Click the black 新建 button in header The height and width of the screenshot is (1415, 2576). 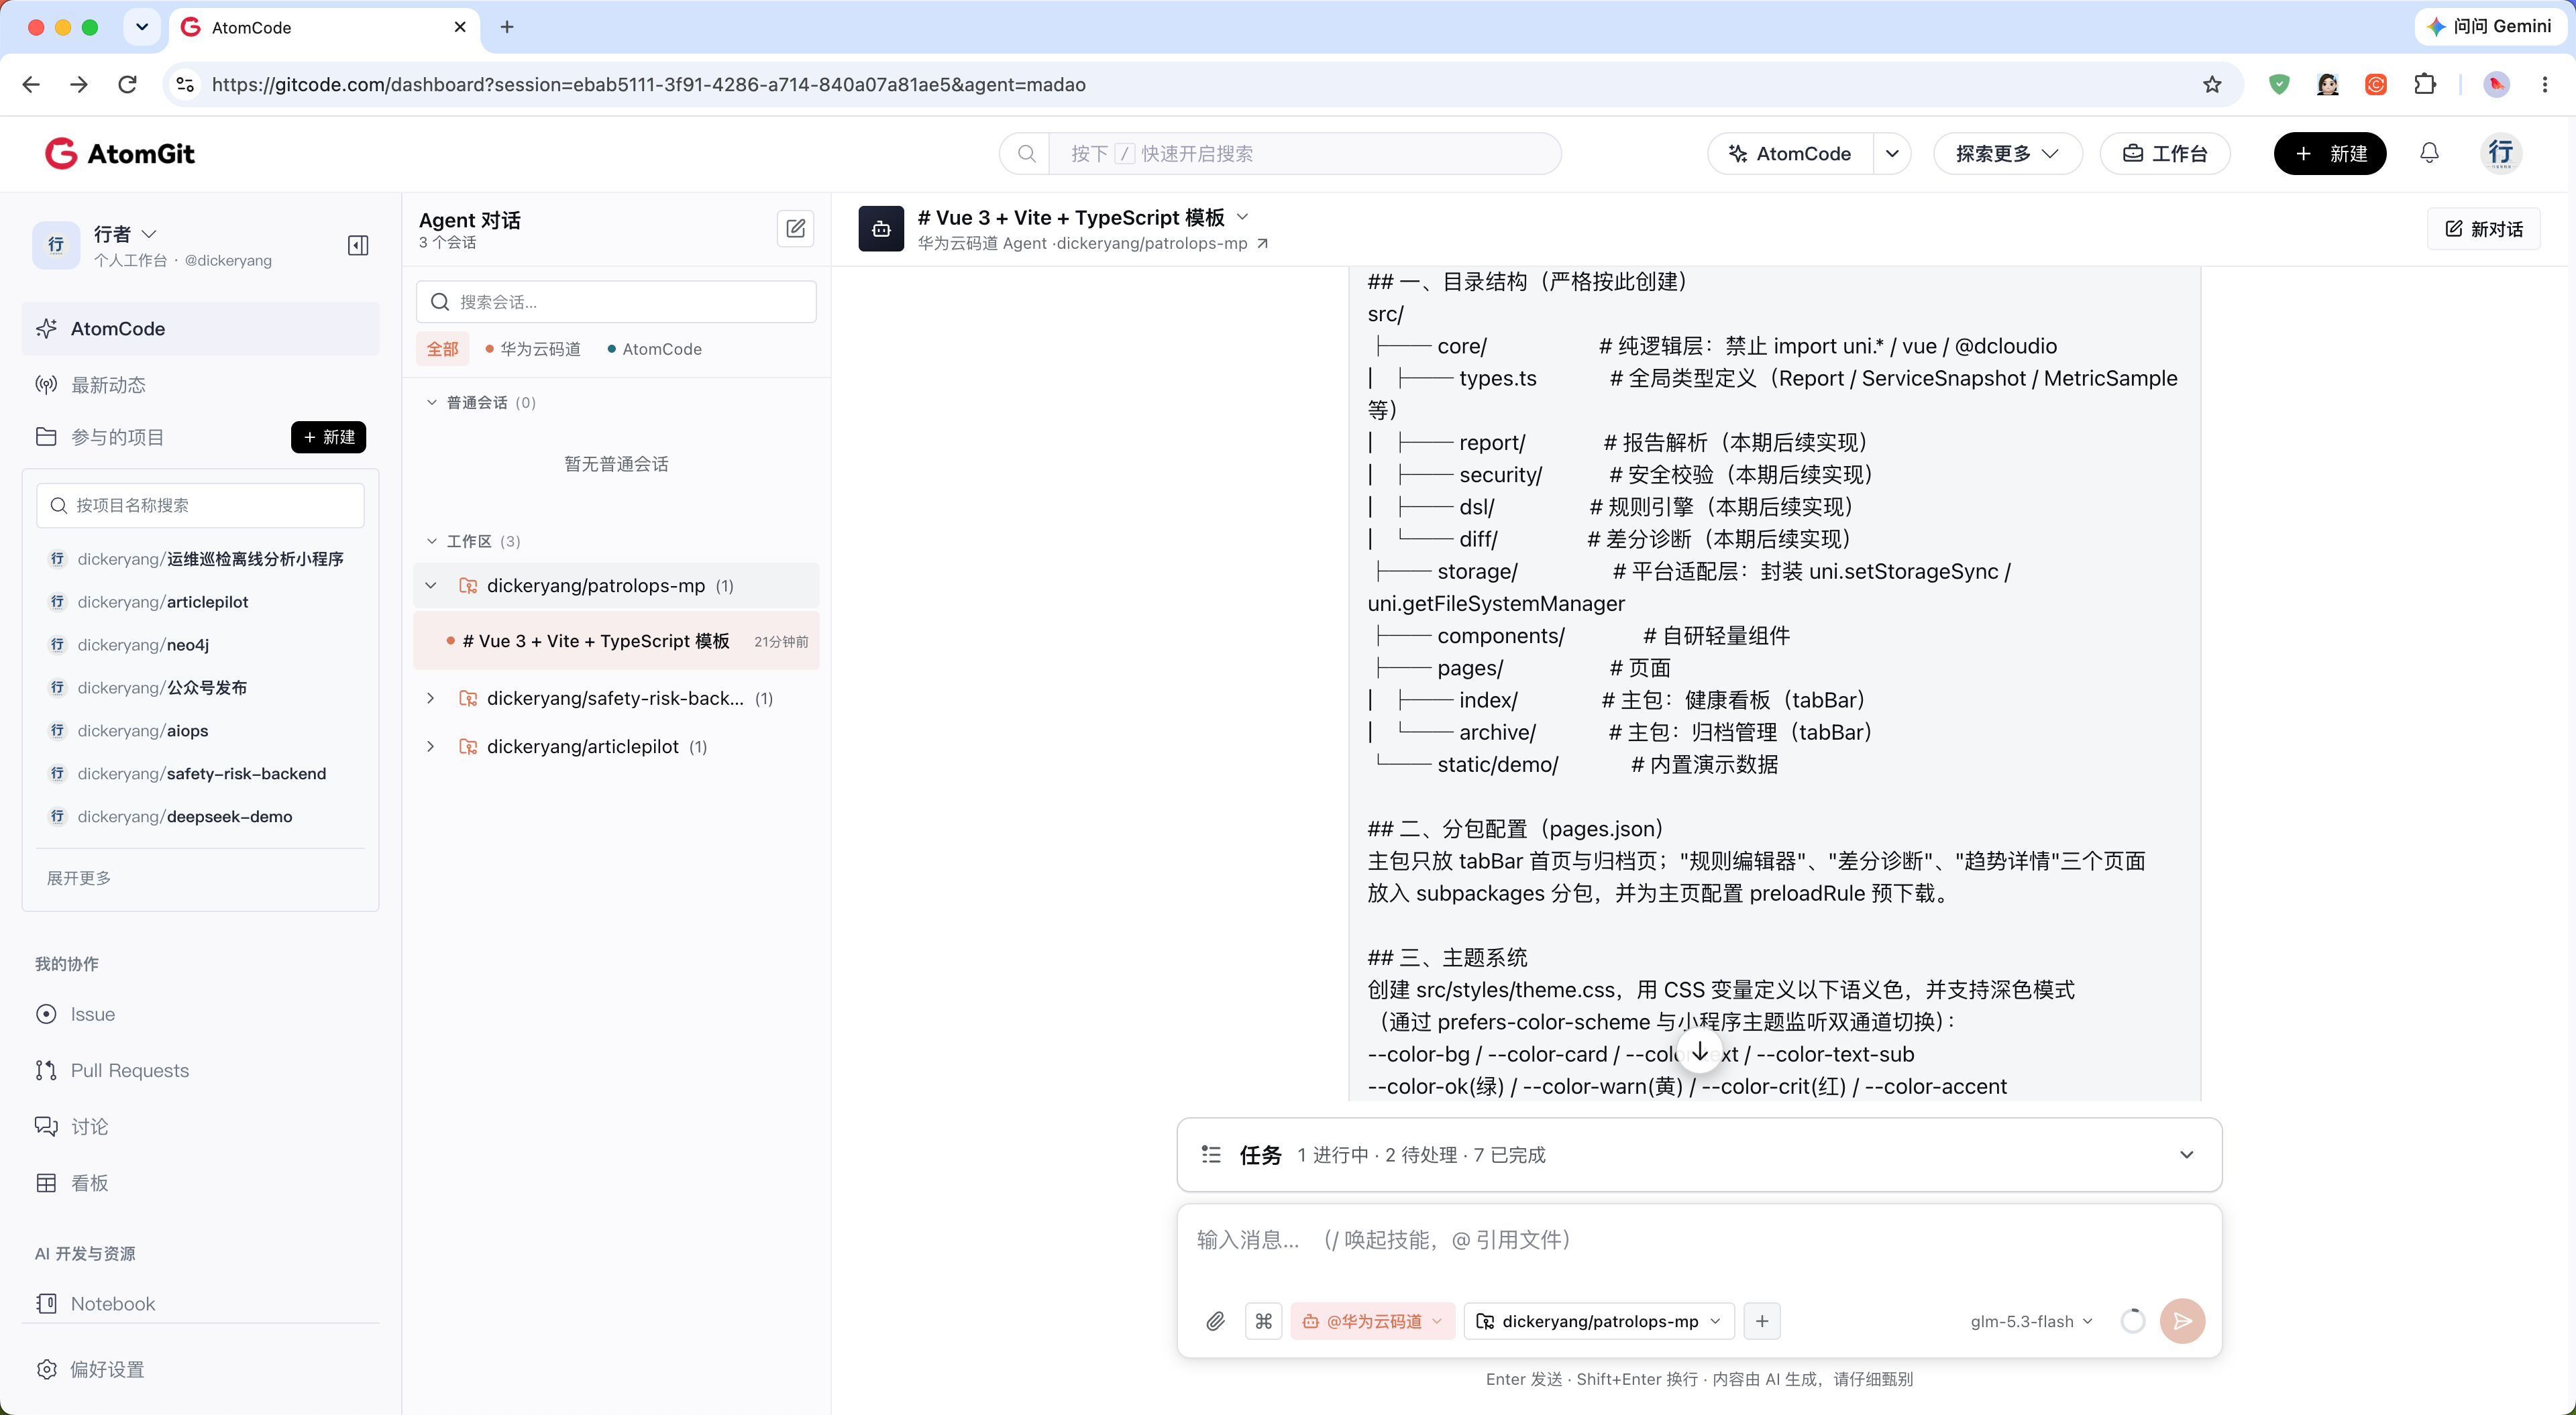[x=2330, y=154]
